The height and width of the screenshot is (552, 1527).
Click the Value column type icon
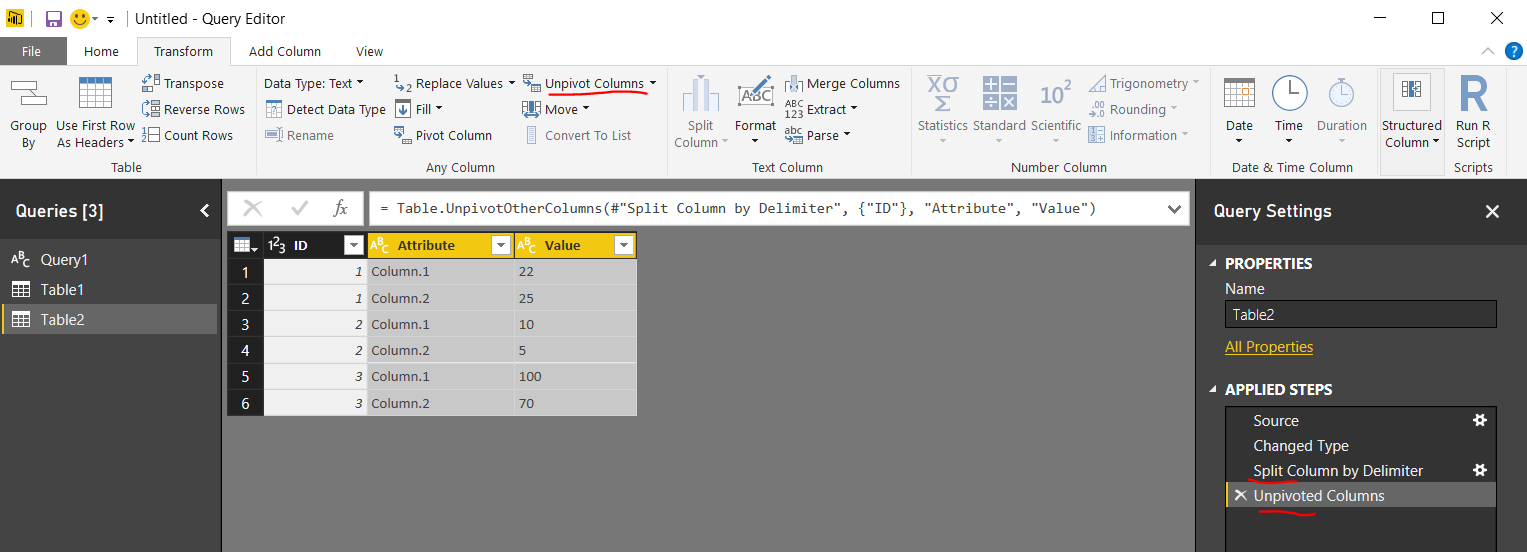point(527,245)
